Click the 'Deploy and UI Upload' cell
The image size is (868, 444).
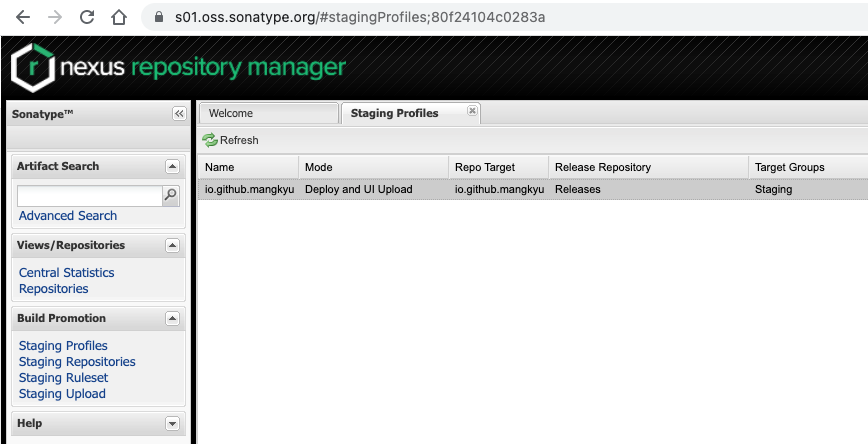[359, 189]
